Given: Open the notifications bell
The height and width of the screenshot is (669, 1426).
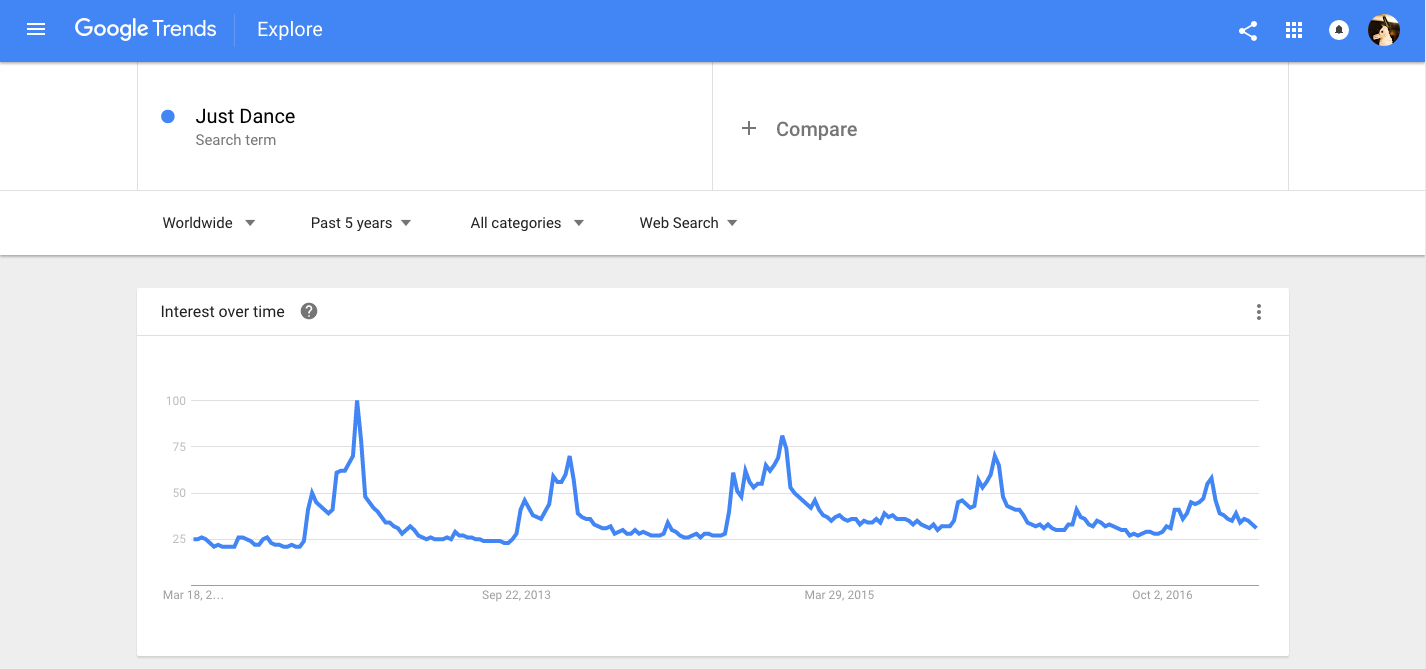Looking at the screenshot, I should [1339, 30].
